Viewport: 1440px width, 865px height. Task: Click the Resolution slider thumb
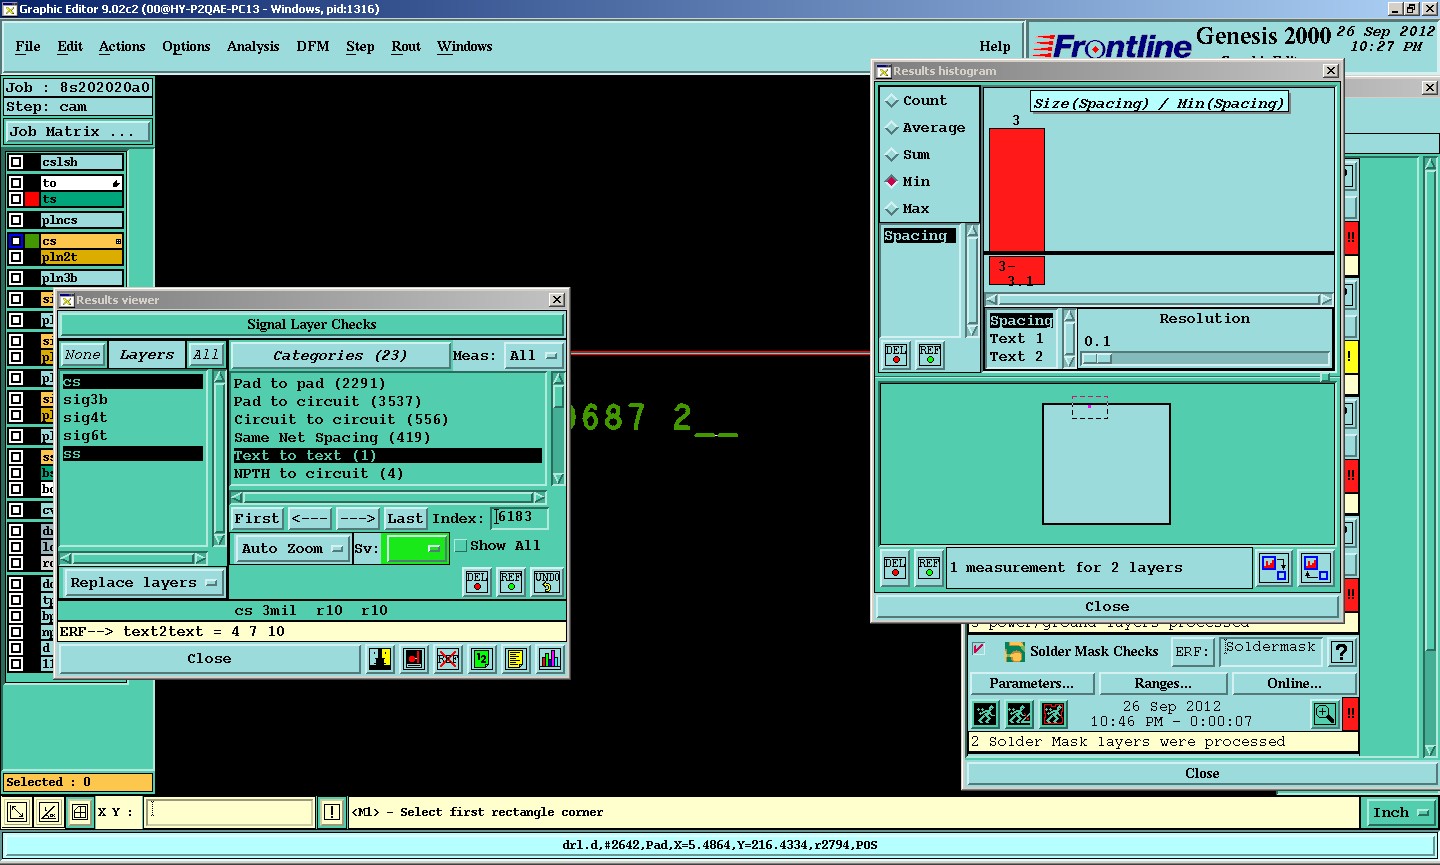coord(1097,358)
